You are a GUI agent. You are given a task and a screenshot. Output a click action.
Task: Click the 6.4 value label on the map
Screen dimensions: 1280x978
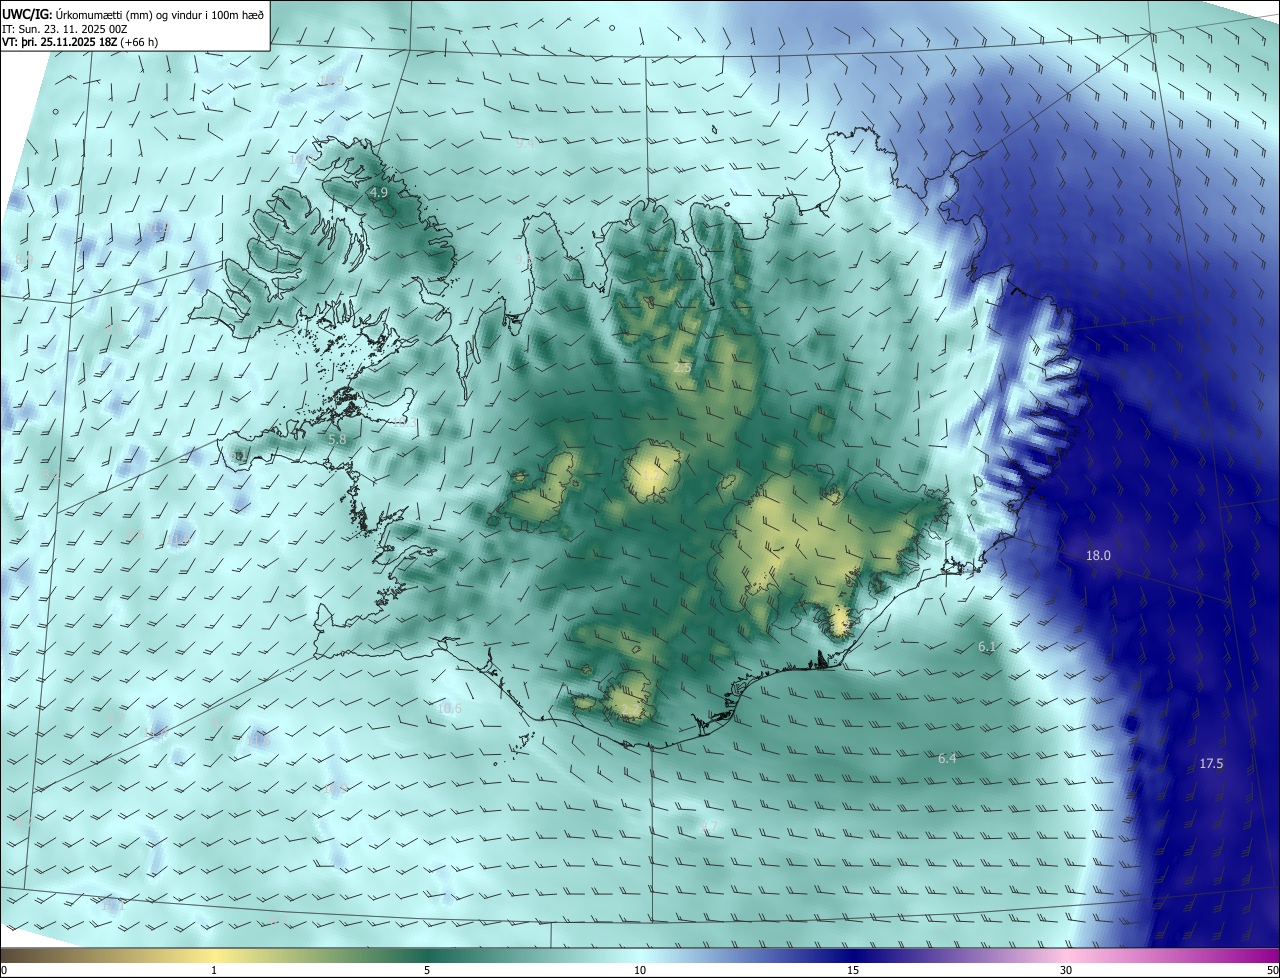(x=947, y=759)
